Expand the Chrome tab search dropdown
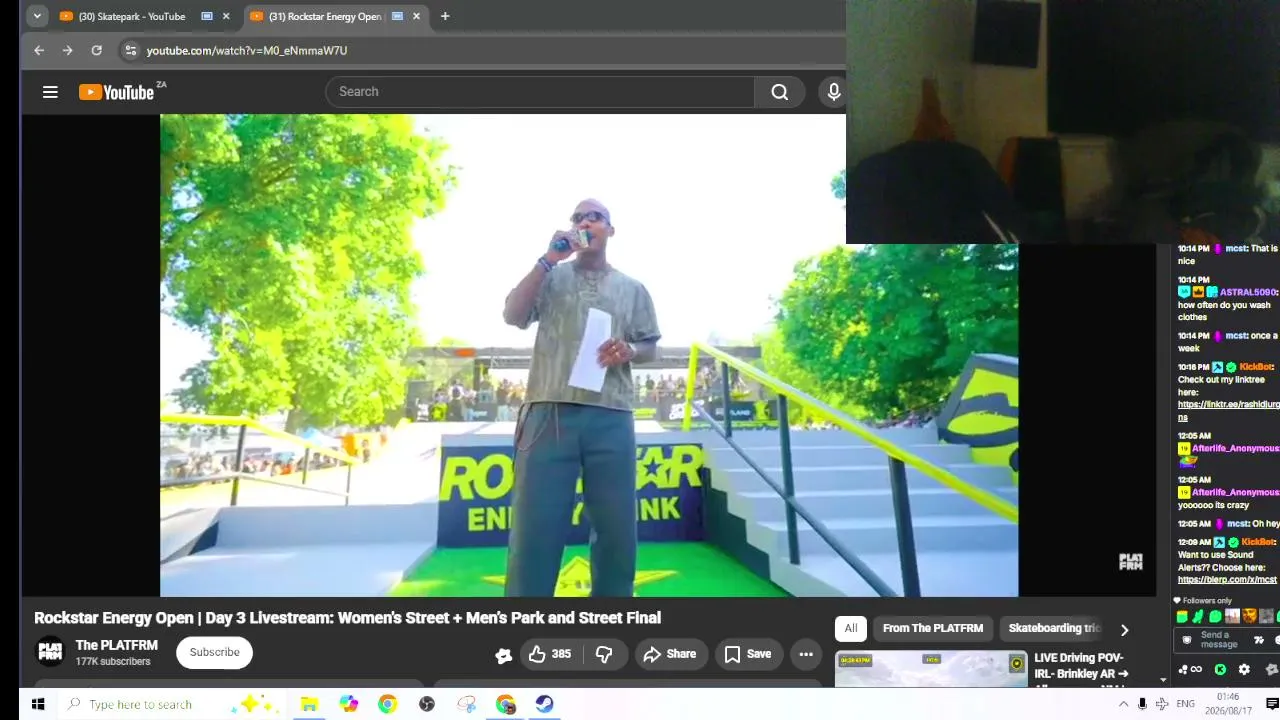Screen dimensions: 1280x720 tap(37, 16)
